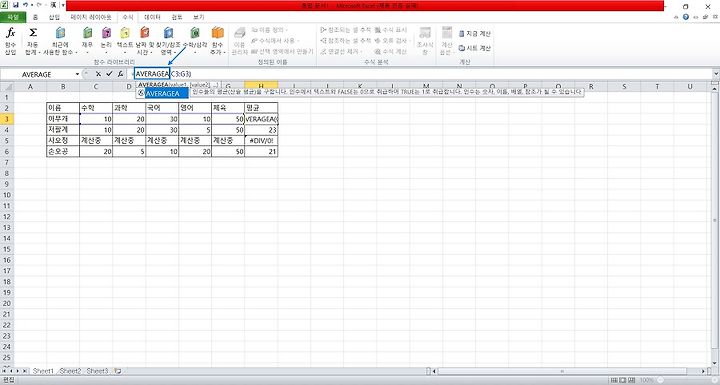Open Calculation Options (계산 옵션)

point(447,41)
